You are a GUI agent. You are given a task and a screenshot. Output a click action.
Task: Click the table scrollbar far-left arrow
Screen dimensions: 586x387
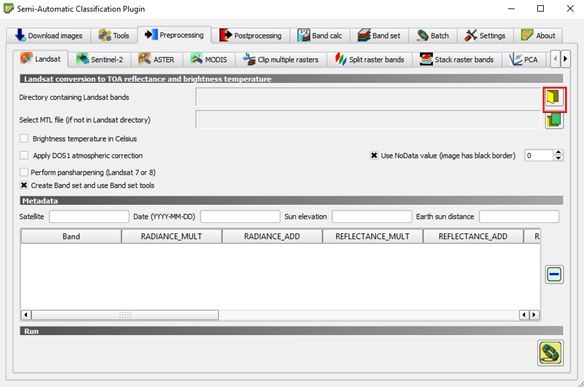pos(26,315)
